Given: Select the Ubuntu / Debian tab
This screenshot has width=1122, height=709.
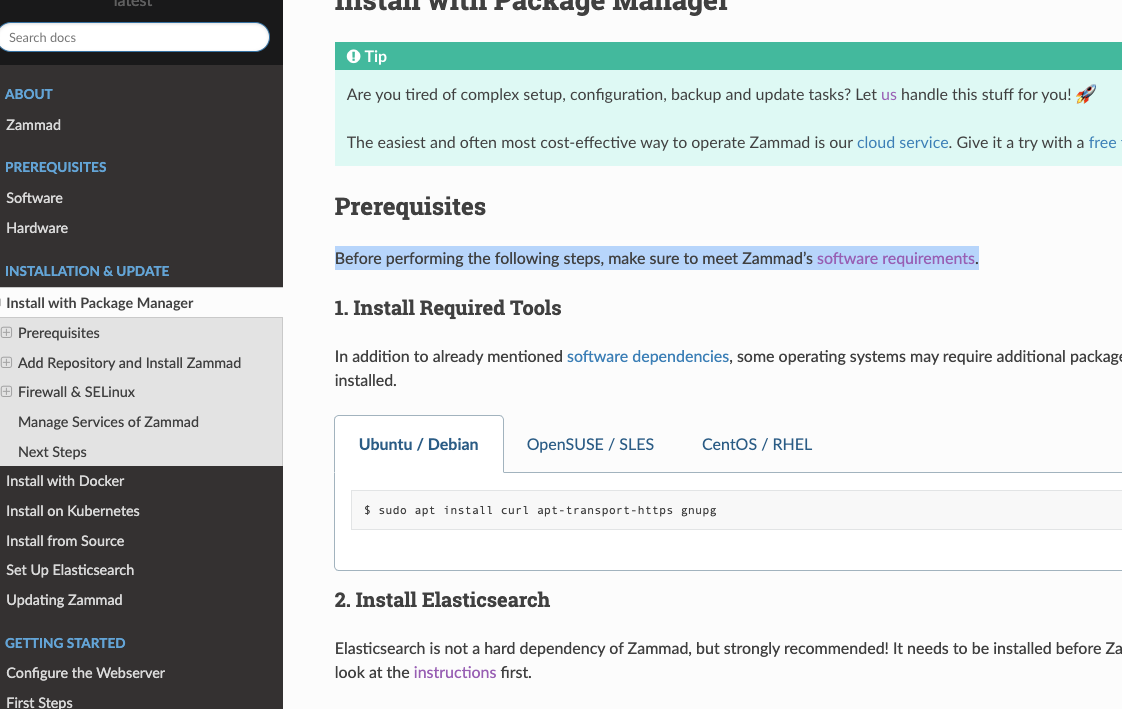Looking at the screenshot, I should (x=419, y=444).
